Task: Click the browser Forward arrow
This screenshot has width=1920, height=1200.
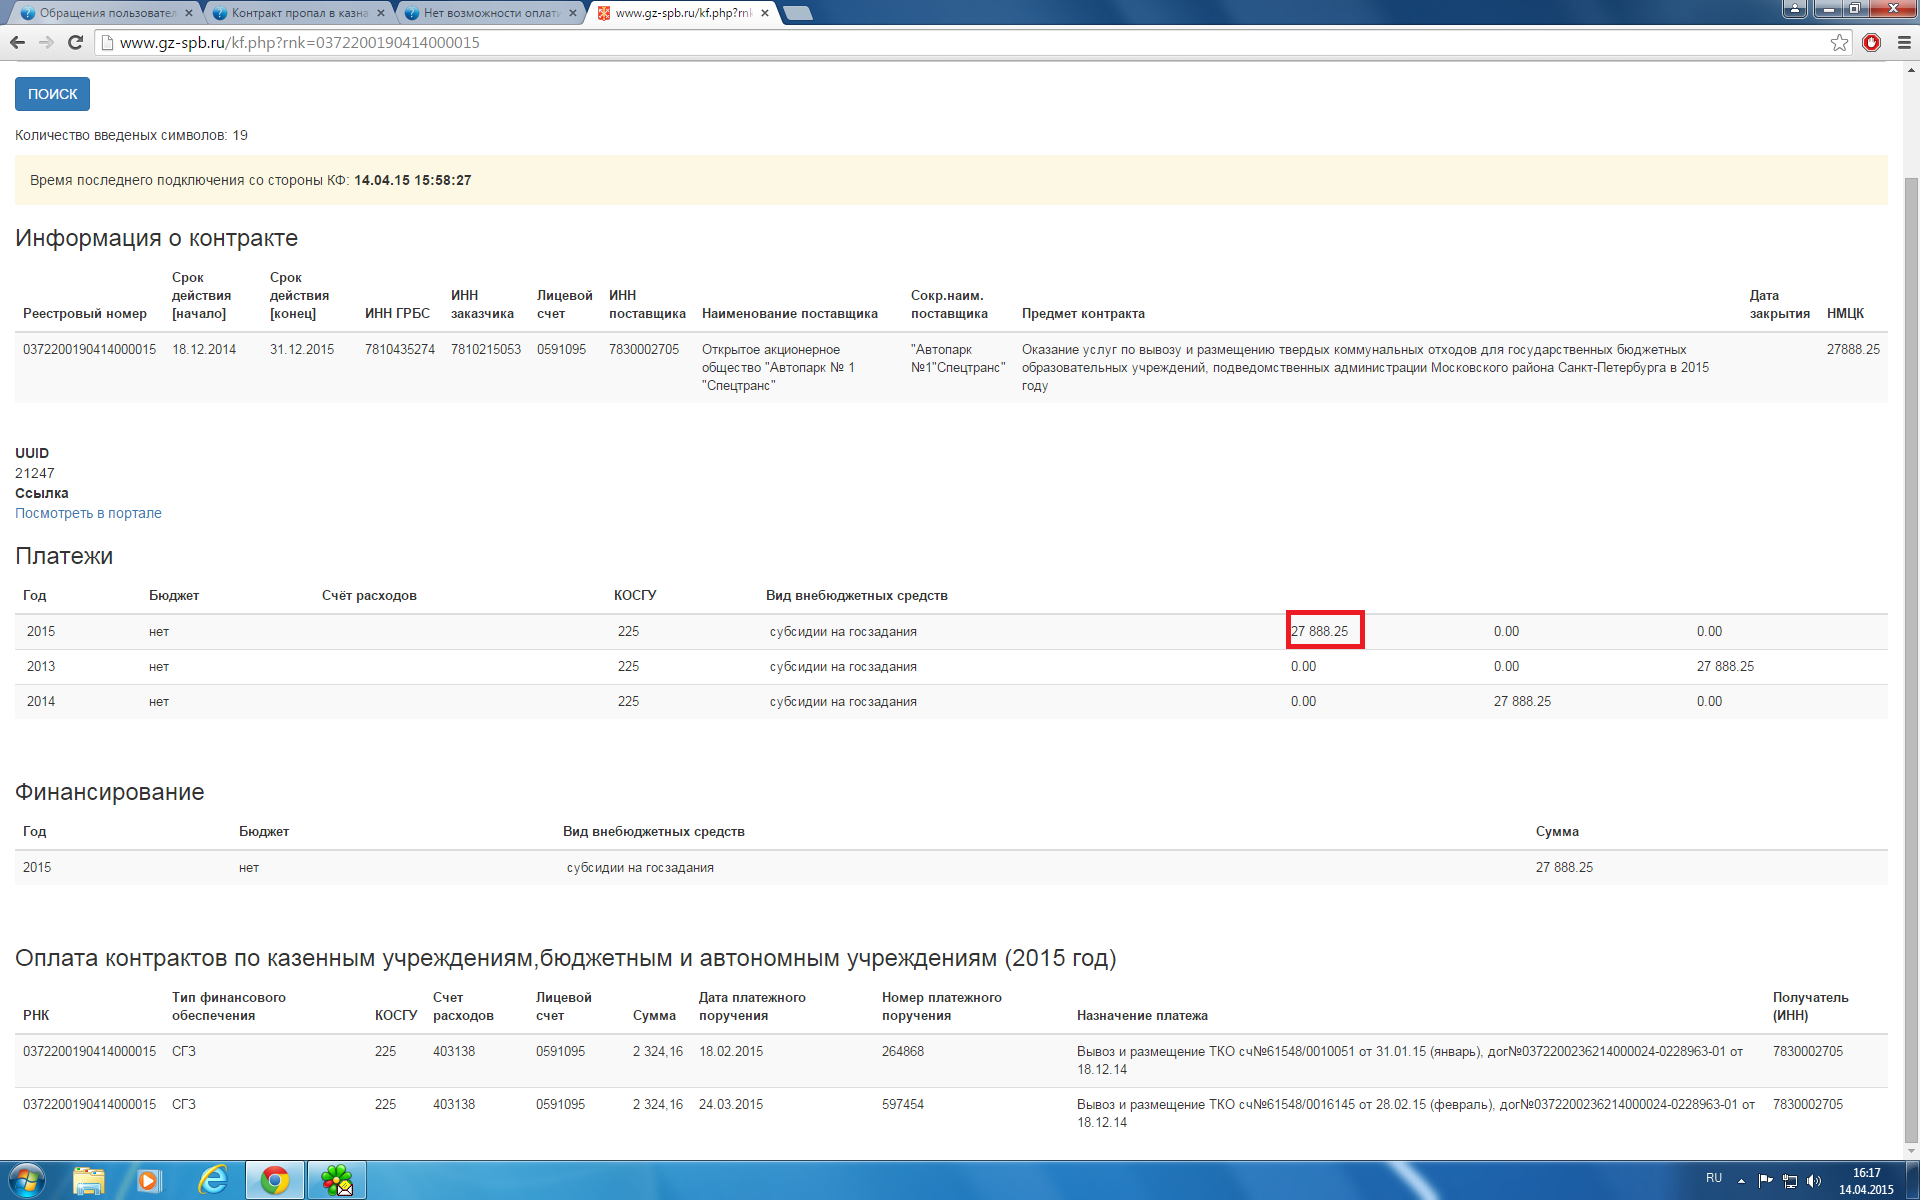Action: coord(46,42)
